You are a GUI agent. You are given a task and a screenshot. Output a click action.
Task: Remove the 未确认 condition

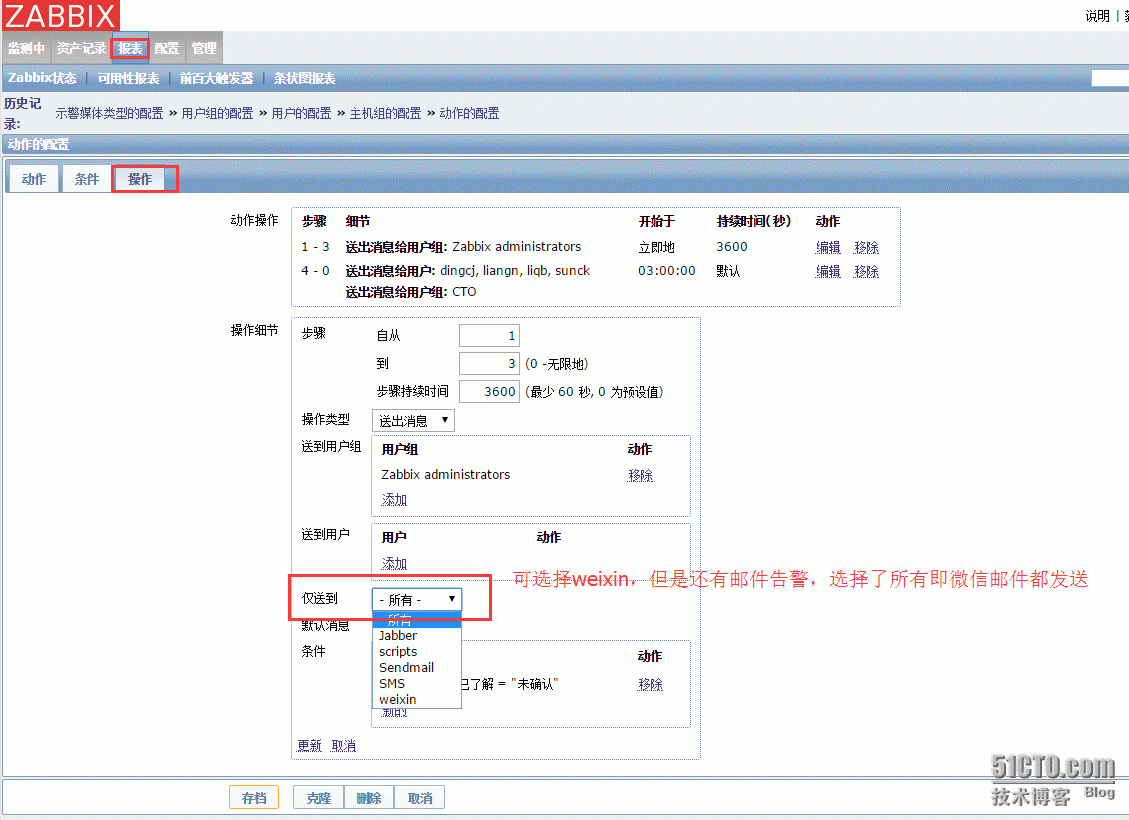click(x=650, y=684)
